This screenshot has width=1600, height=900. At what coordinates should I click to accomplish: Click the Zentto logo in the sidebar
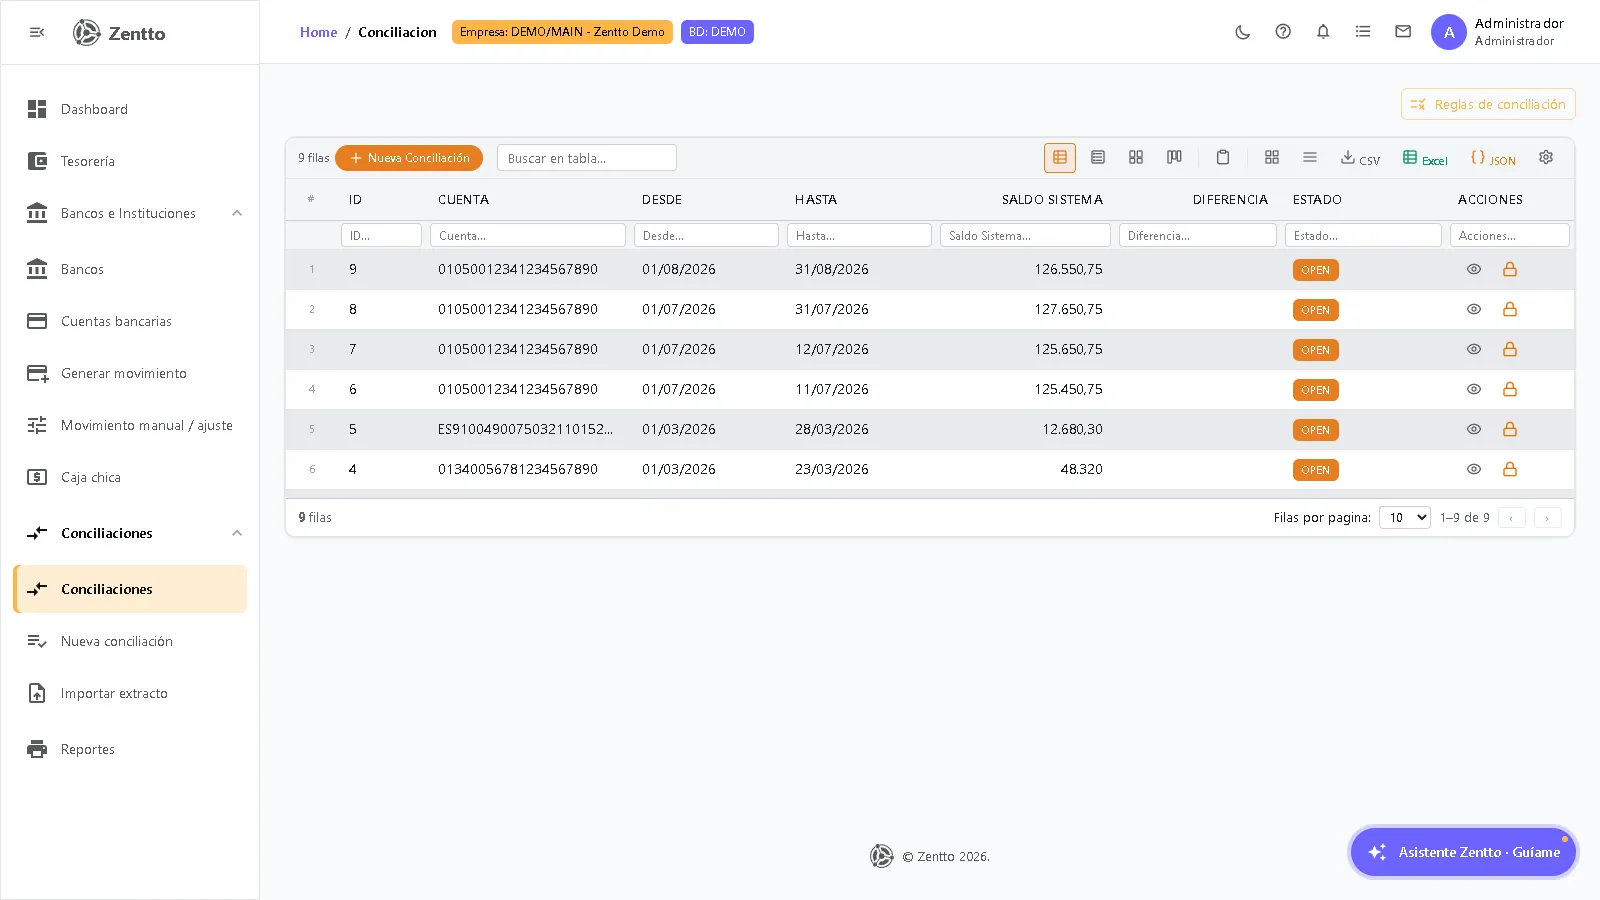pos(119,33)
